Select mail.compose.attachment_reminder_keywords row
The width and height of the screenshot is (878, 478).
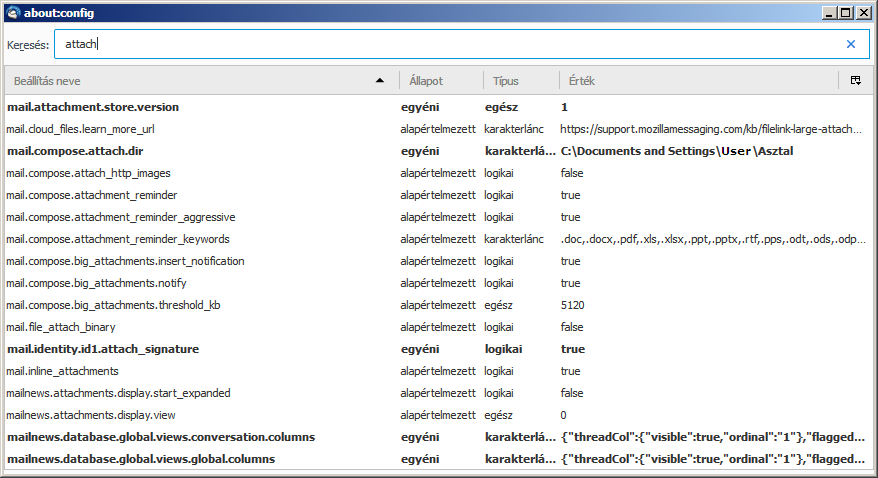[x=438, y=239]
